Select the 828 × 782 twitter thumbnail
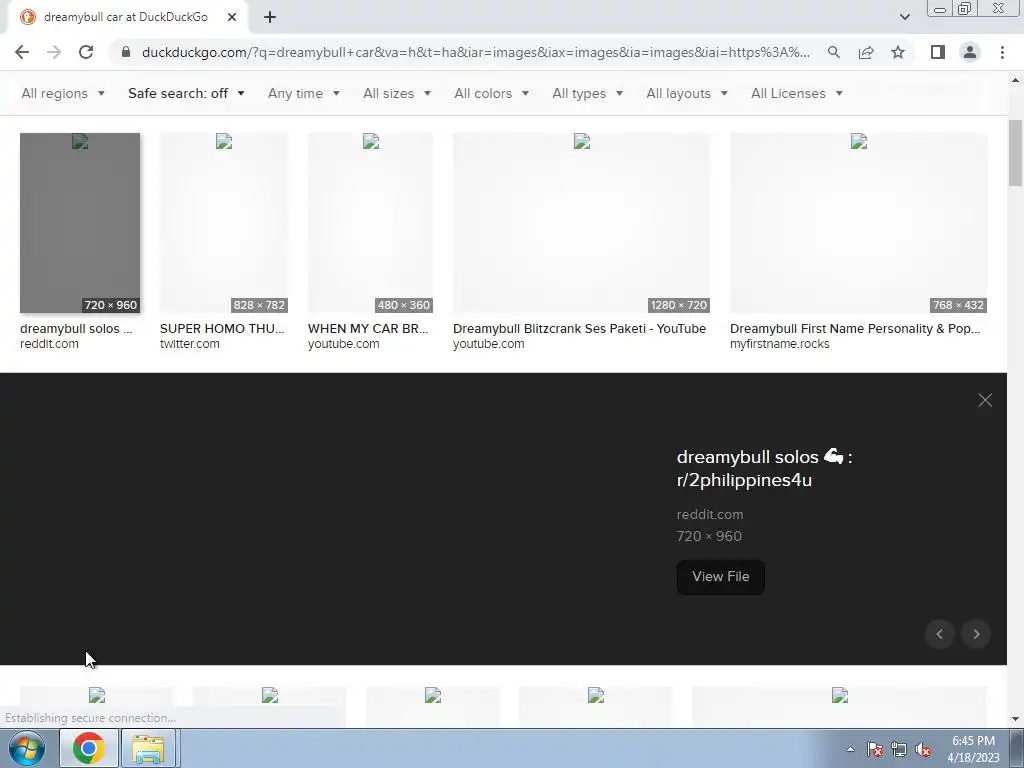 224,223
